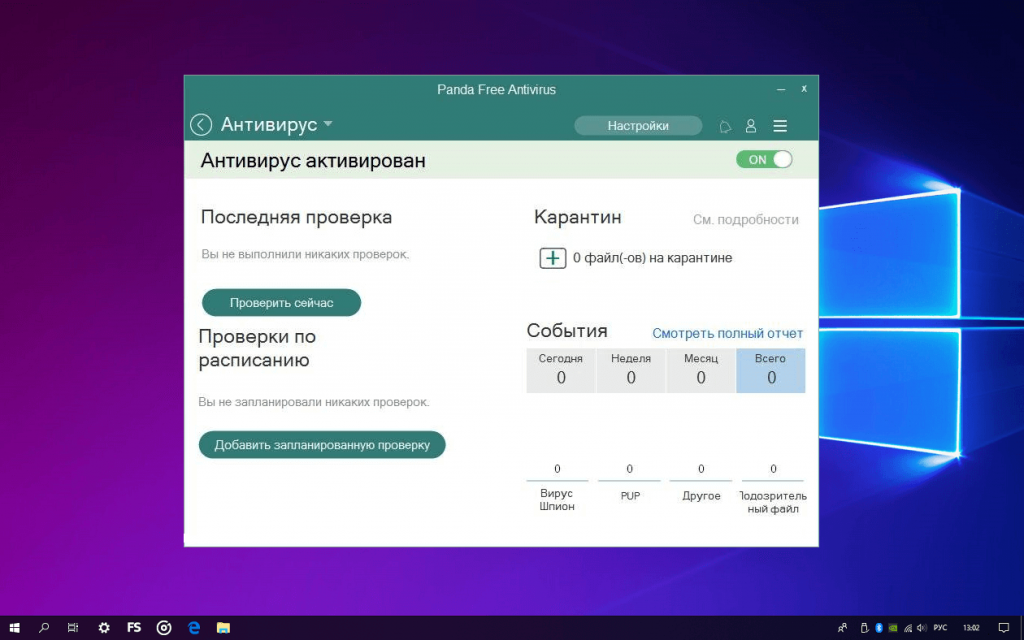Click Добавить запланированную проверку button
1024x640 pixels.
click(x=322, y=445)
